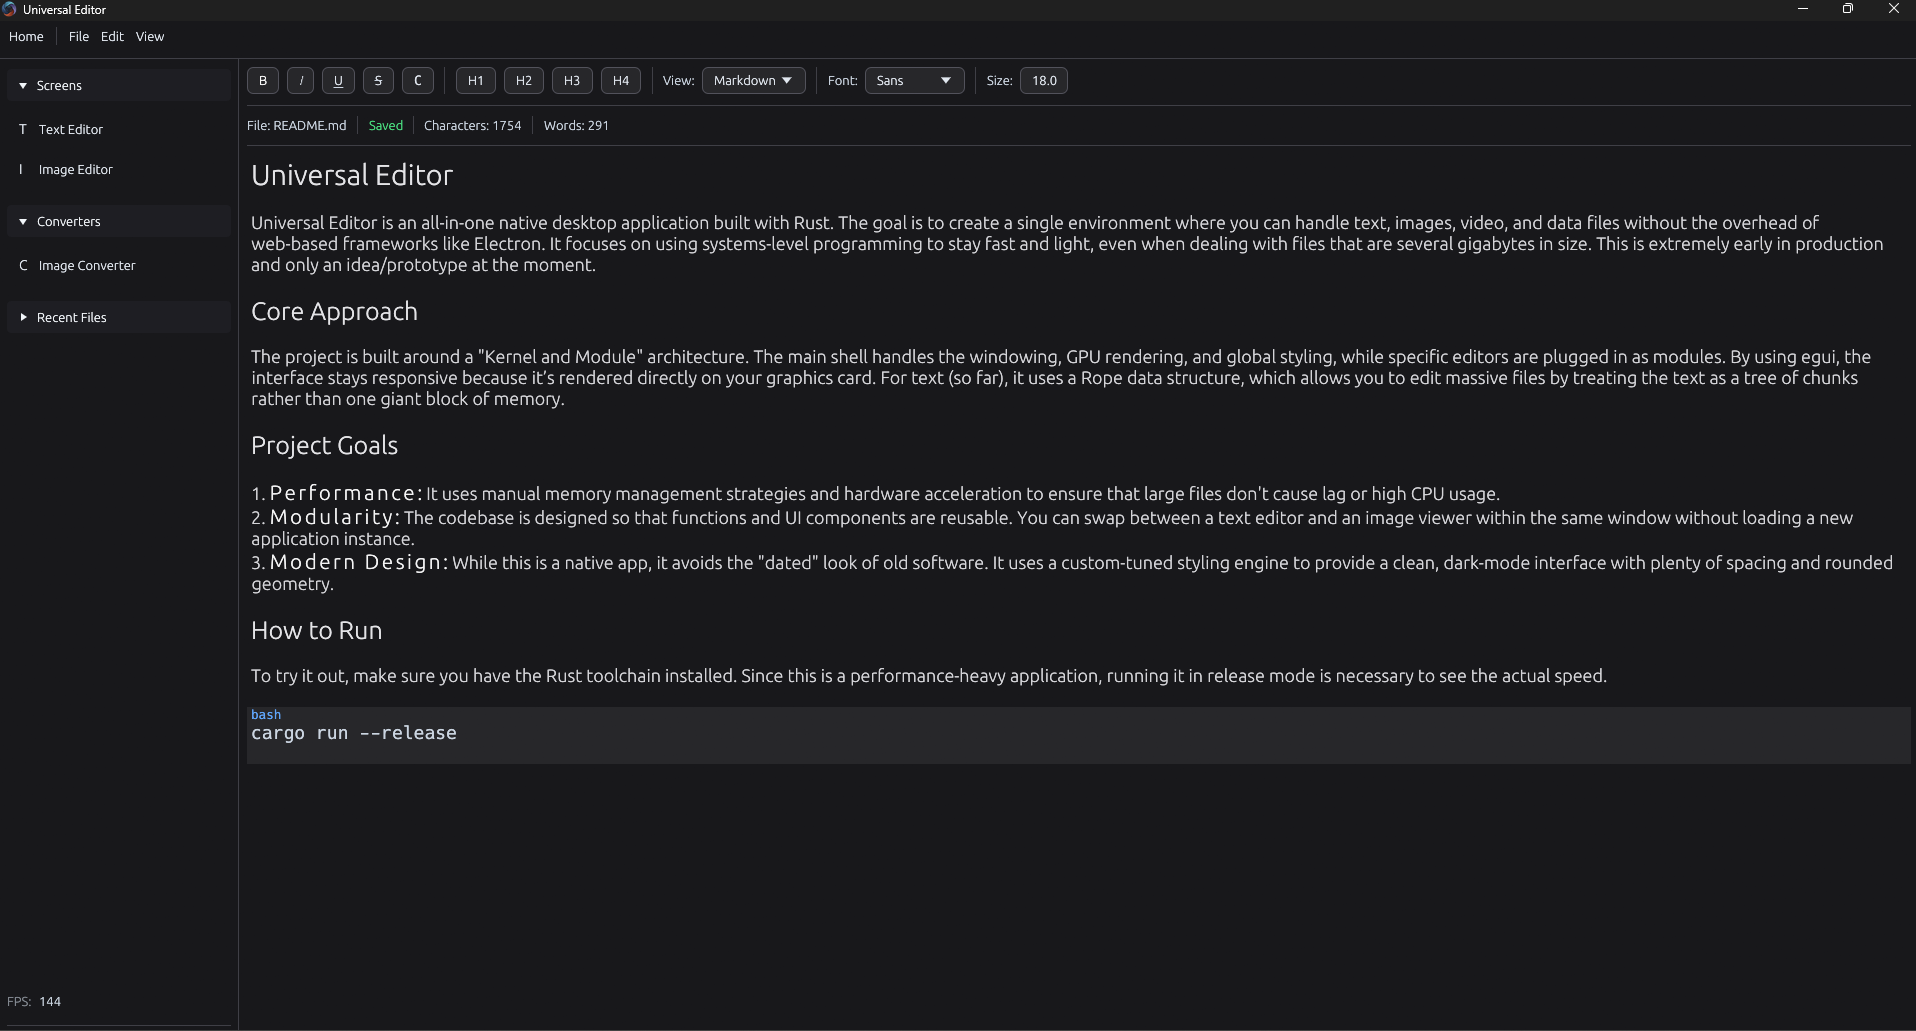
Task: Open the Sans font dropdown
Action: [x=914, y=80]
